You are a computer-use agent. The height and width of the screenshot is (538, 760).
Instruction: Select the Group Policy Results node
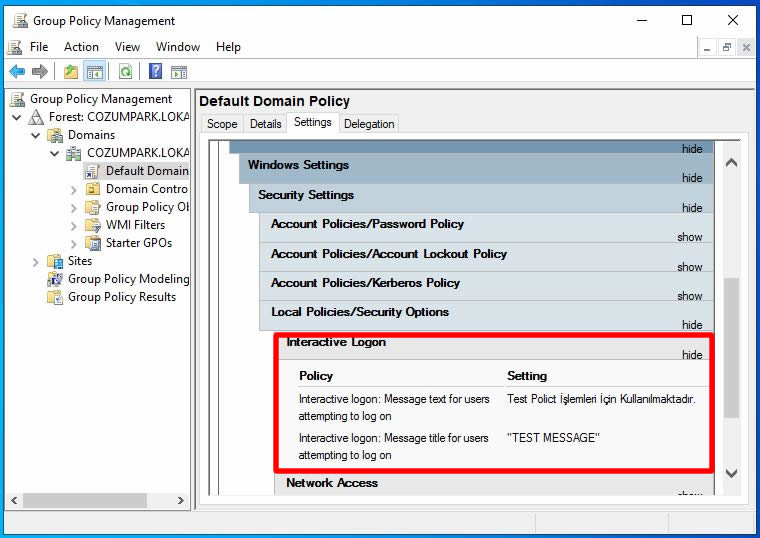coord(121,297)
